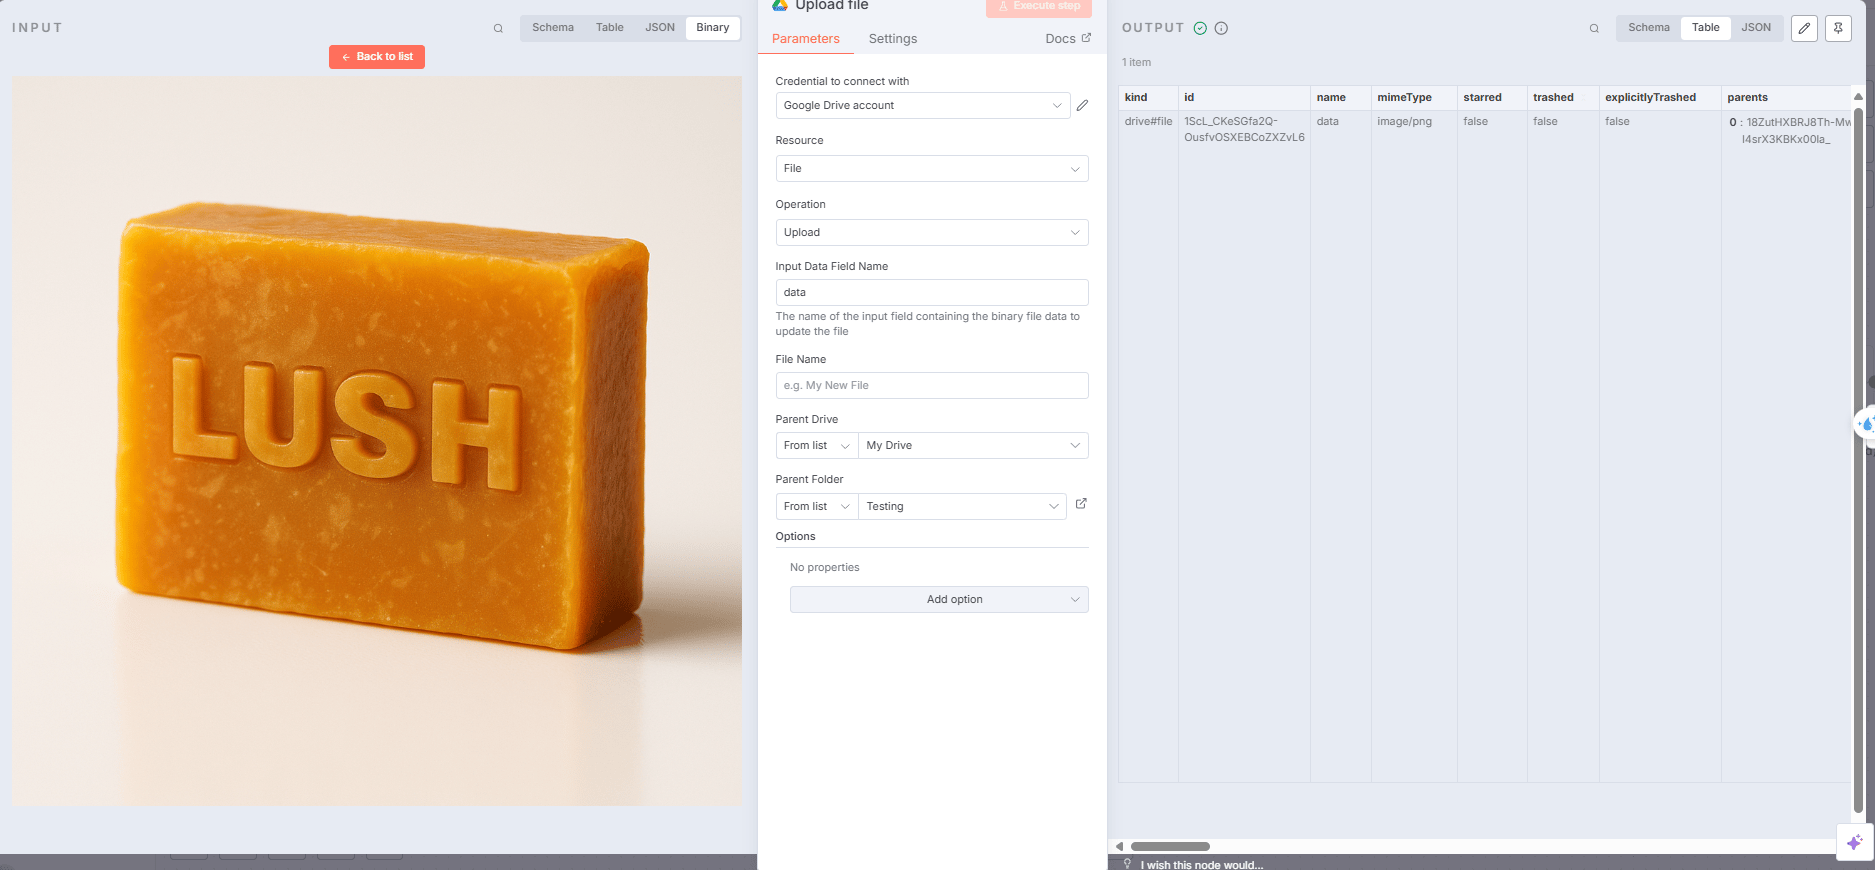1875x870 pixels.
Task: Click the '1 item' count label
Action: click(x=1136, y=63)
